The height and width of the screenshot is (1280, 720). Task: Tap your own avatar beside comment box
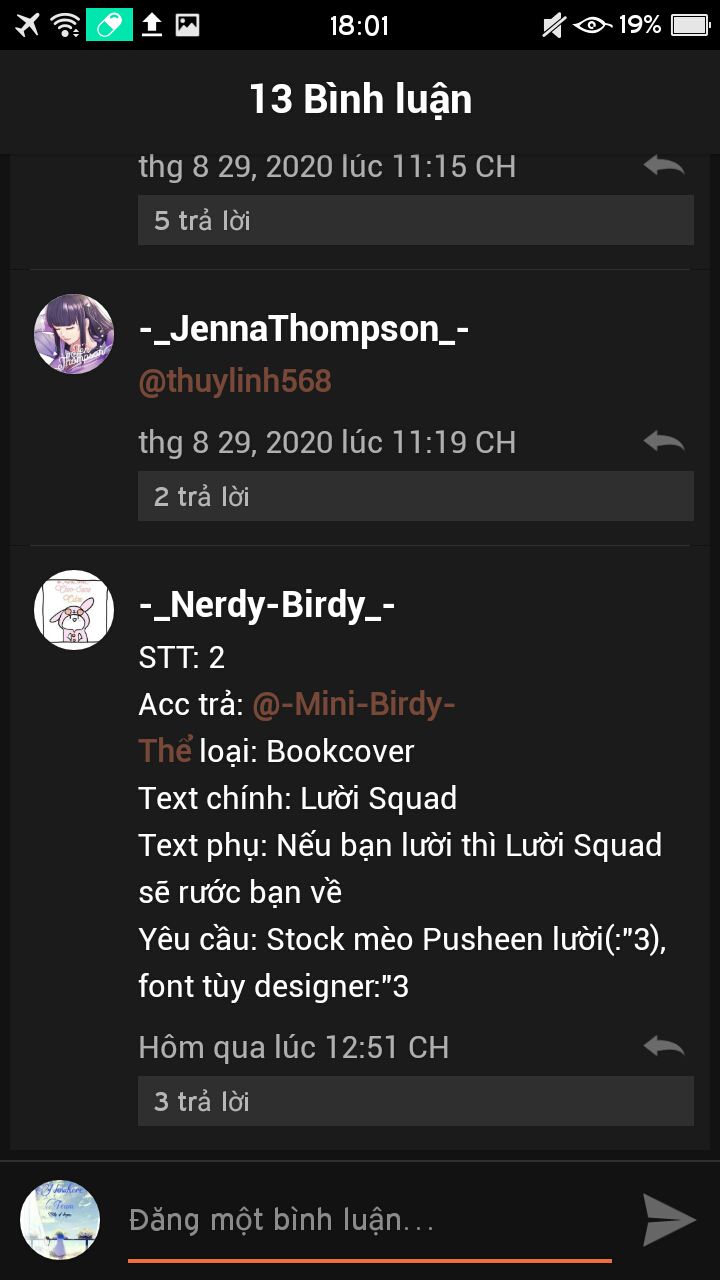pos(60,1219)
